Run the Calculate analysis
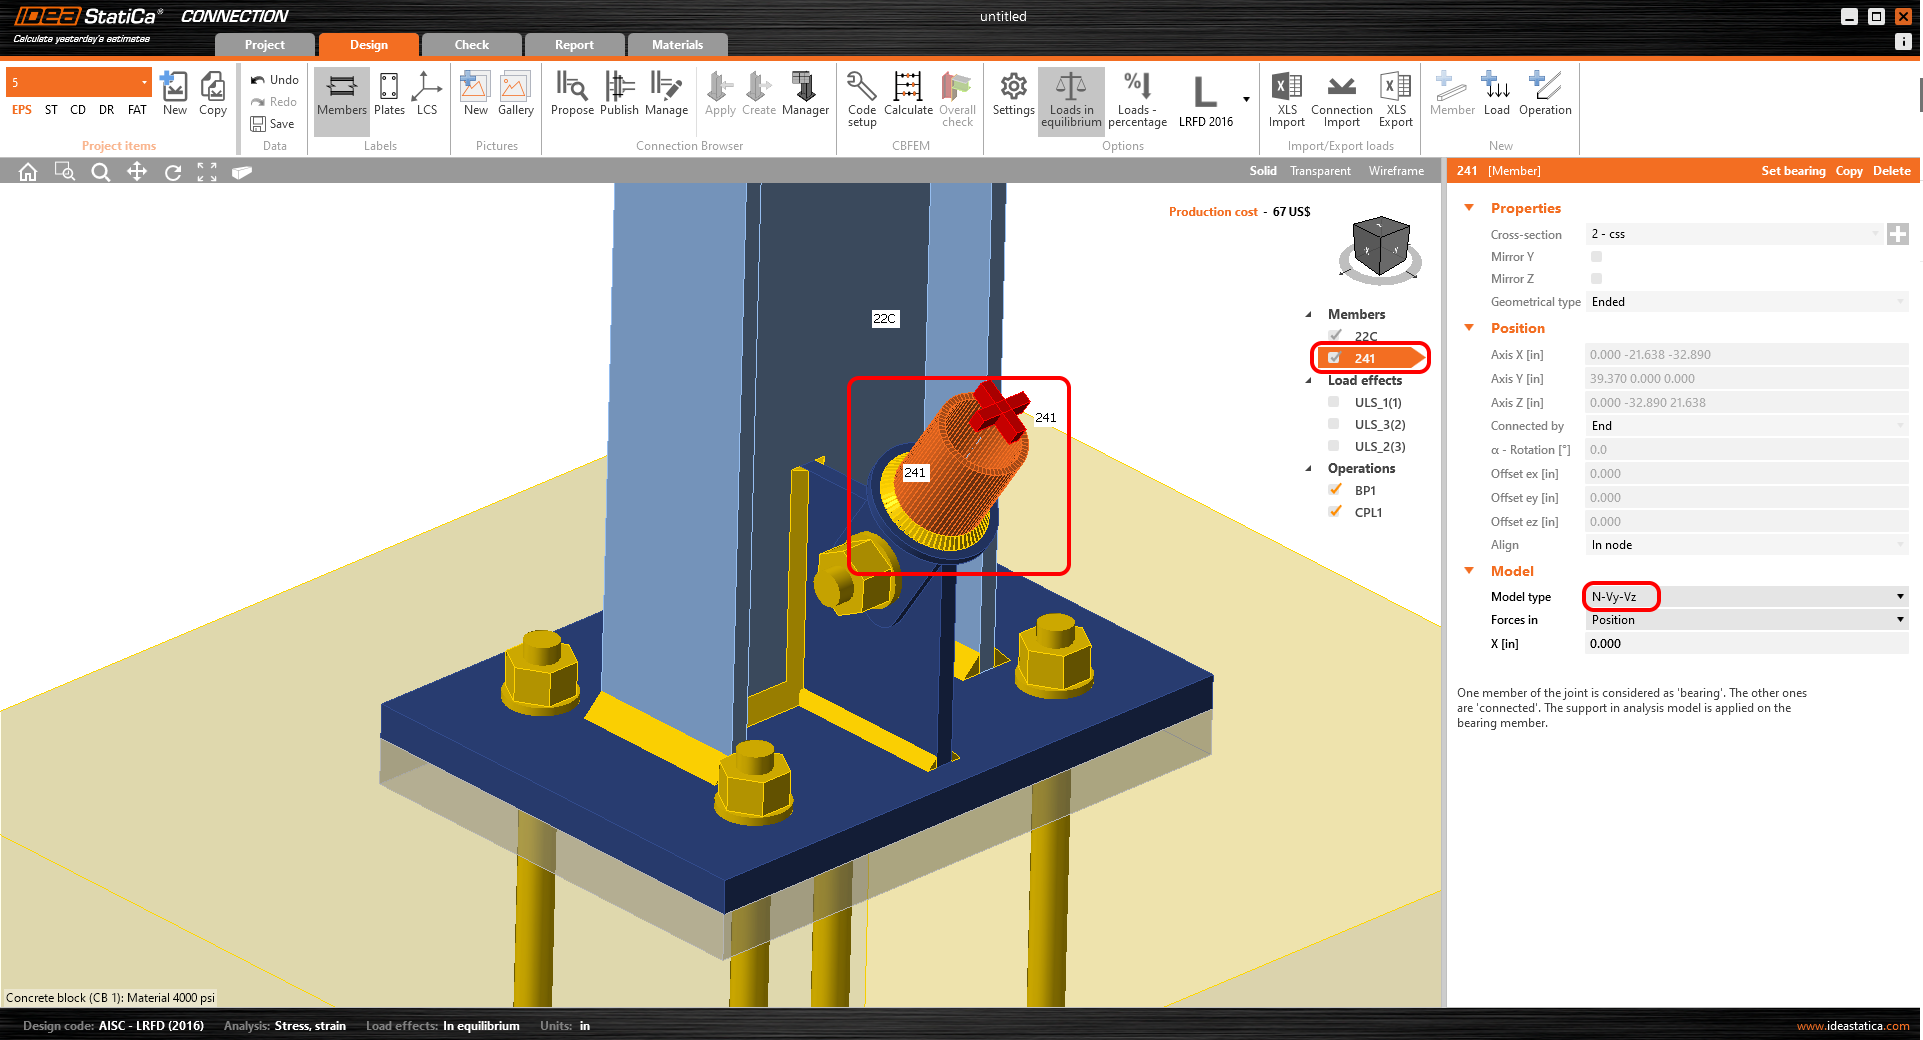 tap(908, 98)
